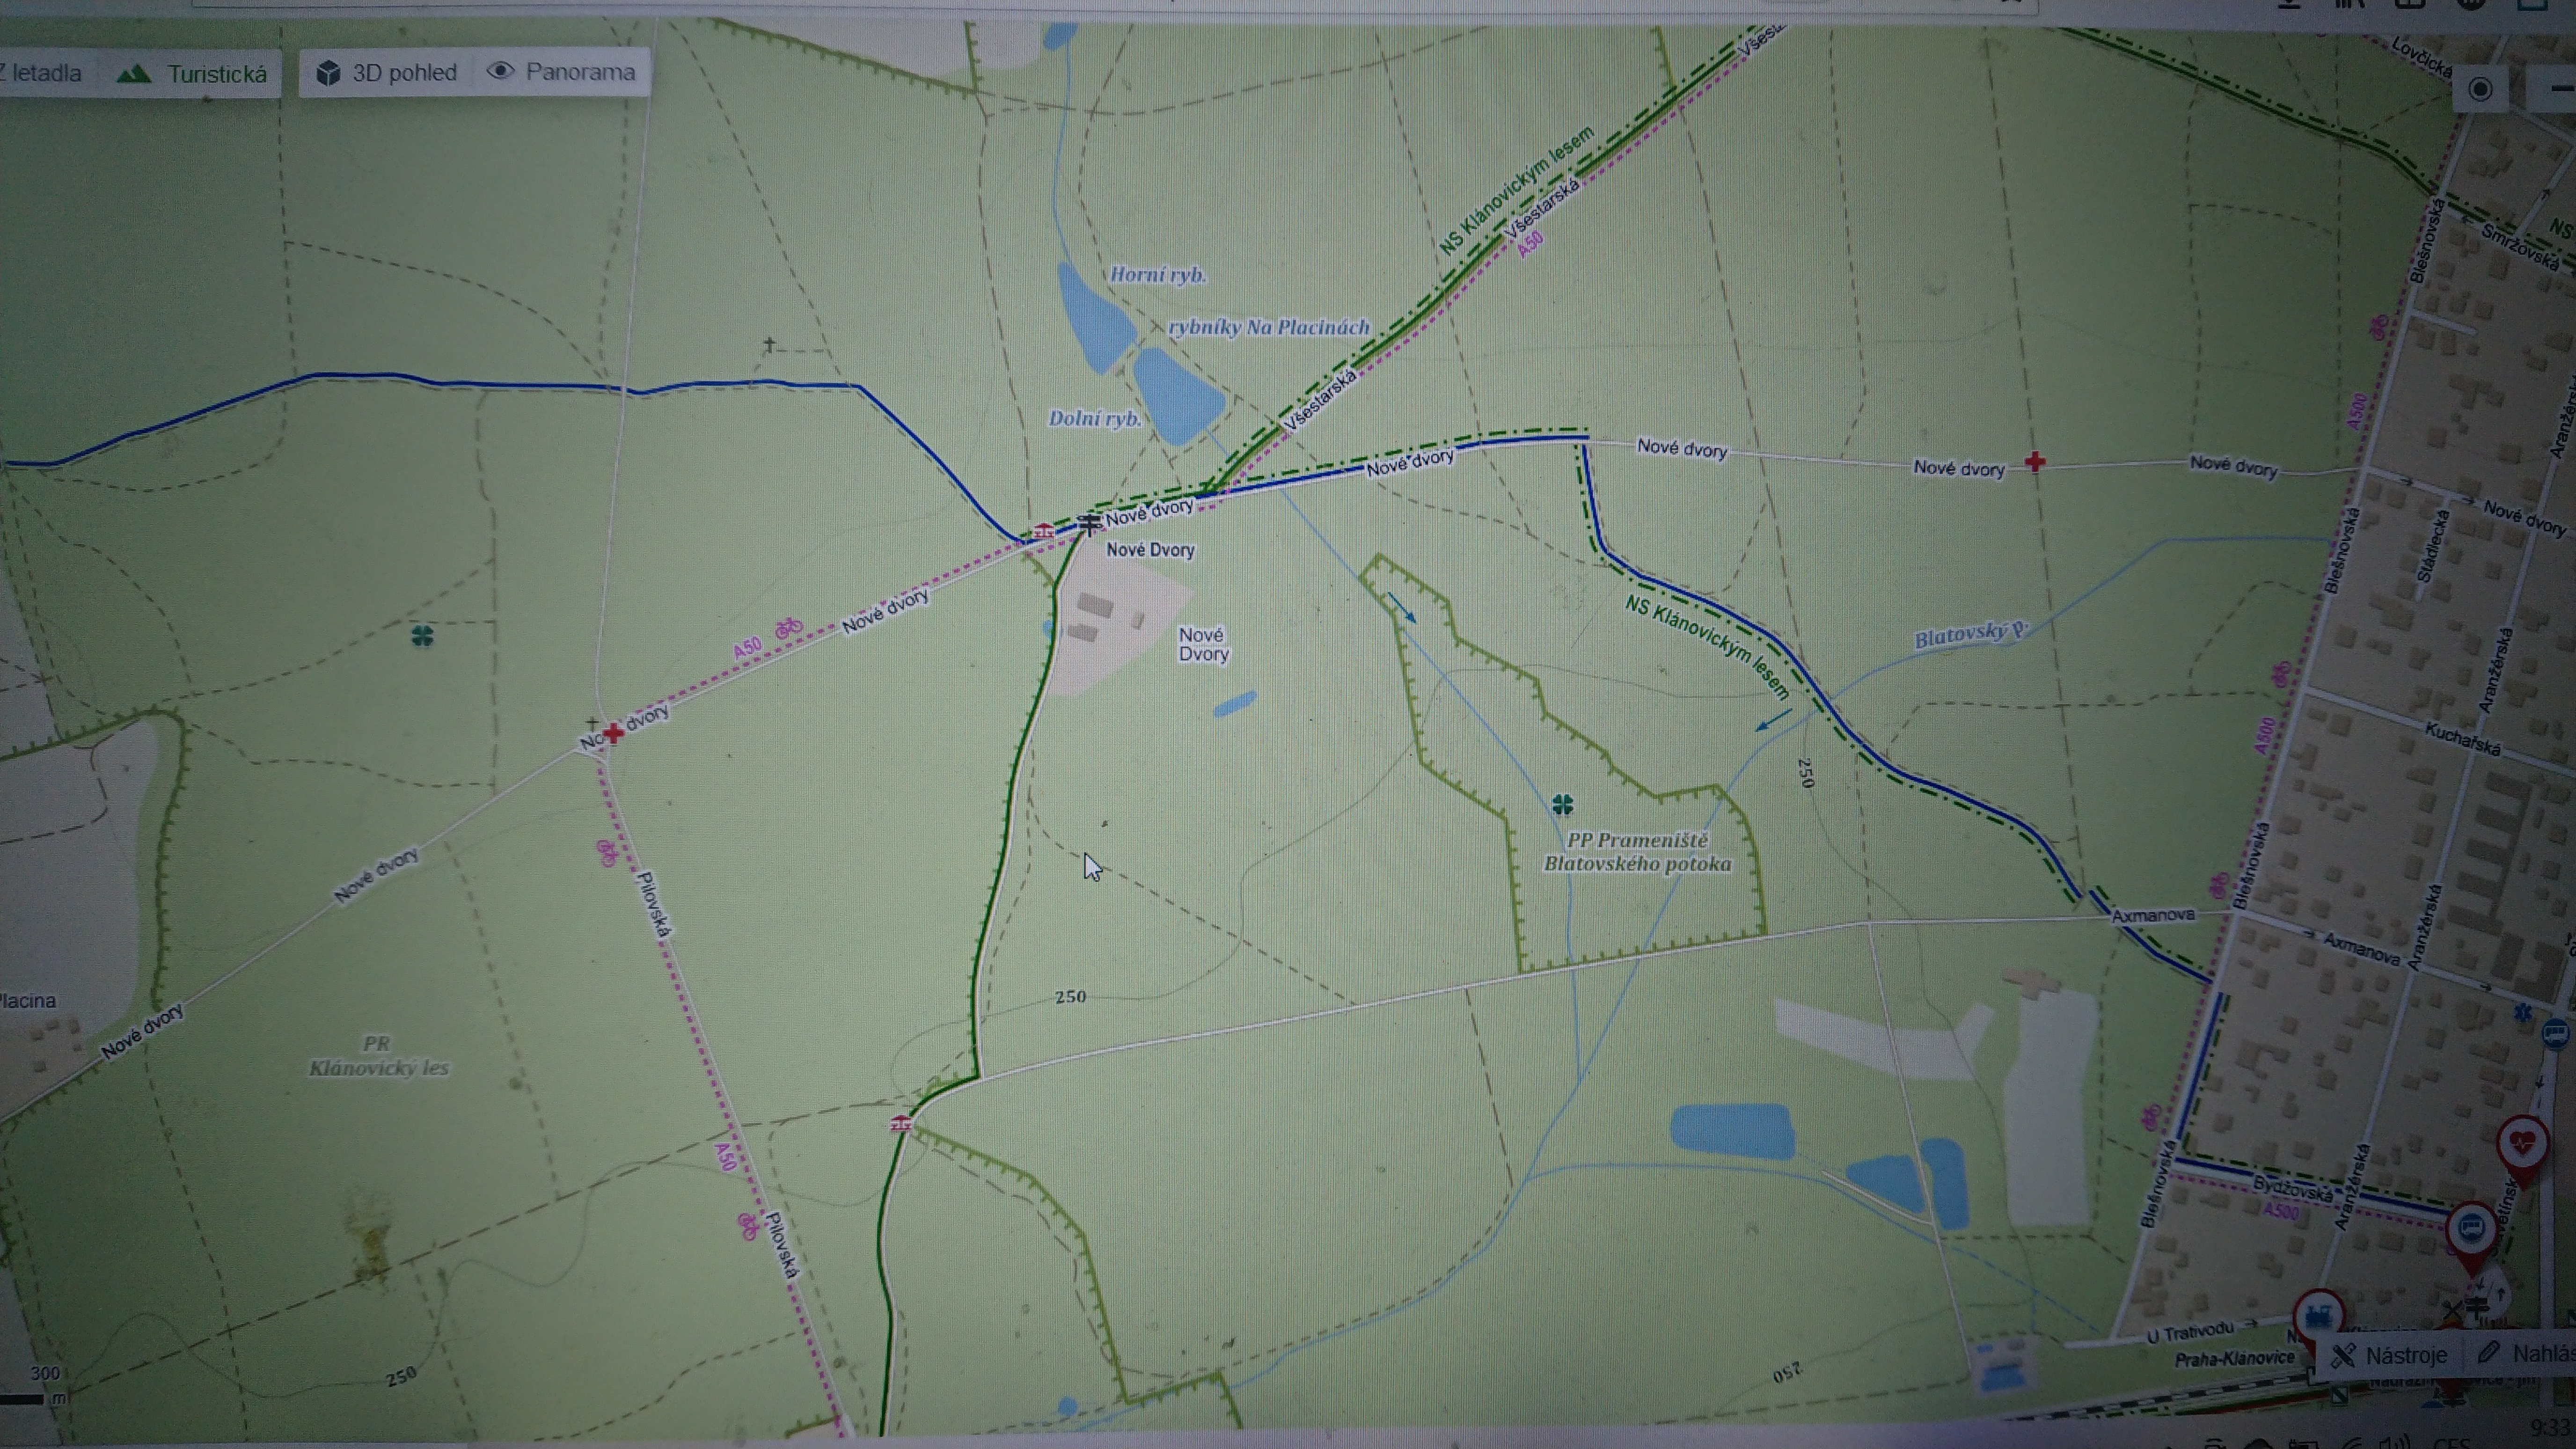Click the upper NS Klánovickým lesem trail label
Screen dimensions: 2576x1449
click(1516, 190)
